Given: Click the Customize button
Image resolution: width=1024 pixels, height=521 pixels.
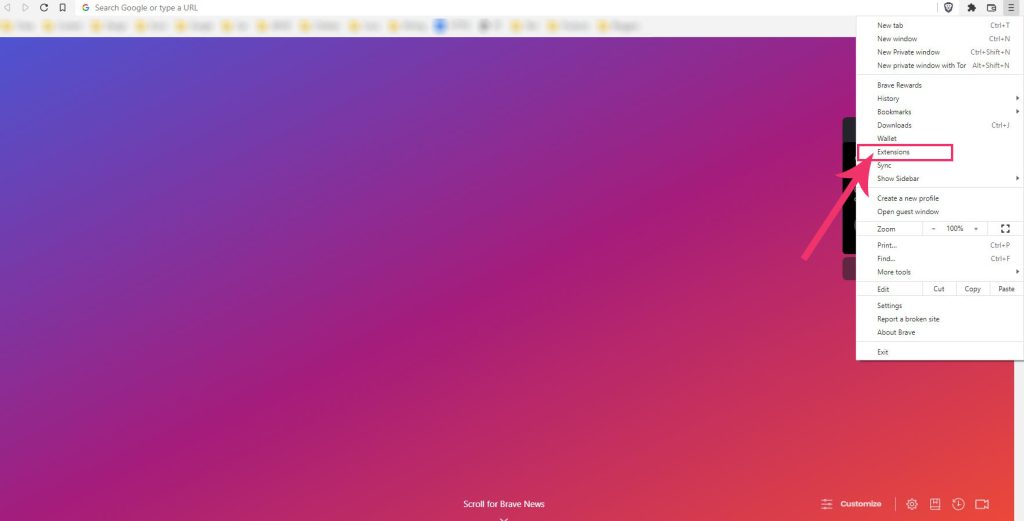Looking at the screenshot, I should (852, 504).
